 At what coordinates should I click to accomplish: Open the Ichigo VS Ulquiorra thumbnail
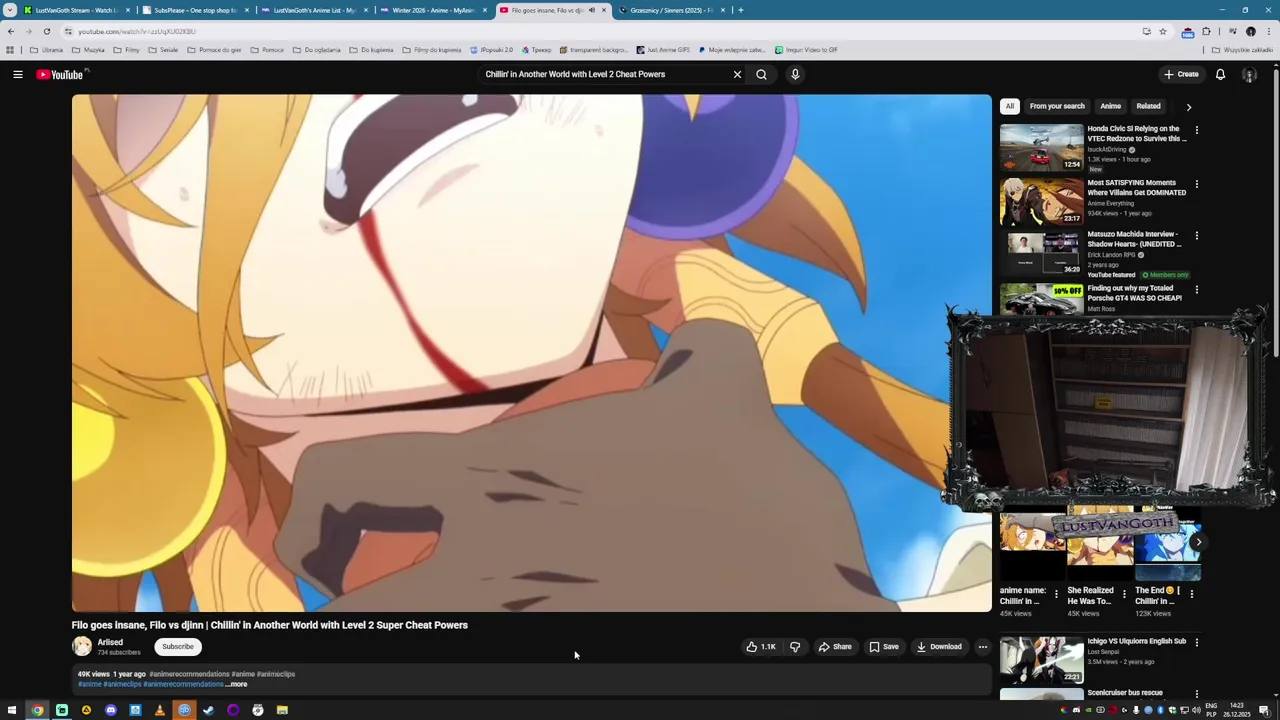[x=1041, y=660]
